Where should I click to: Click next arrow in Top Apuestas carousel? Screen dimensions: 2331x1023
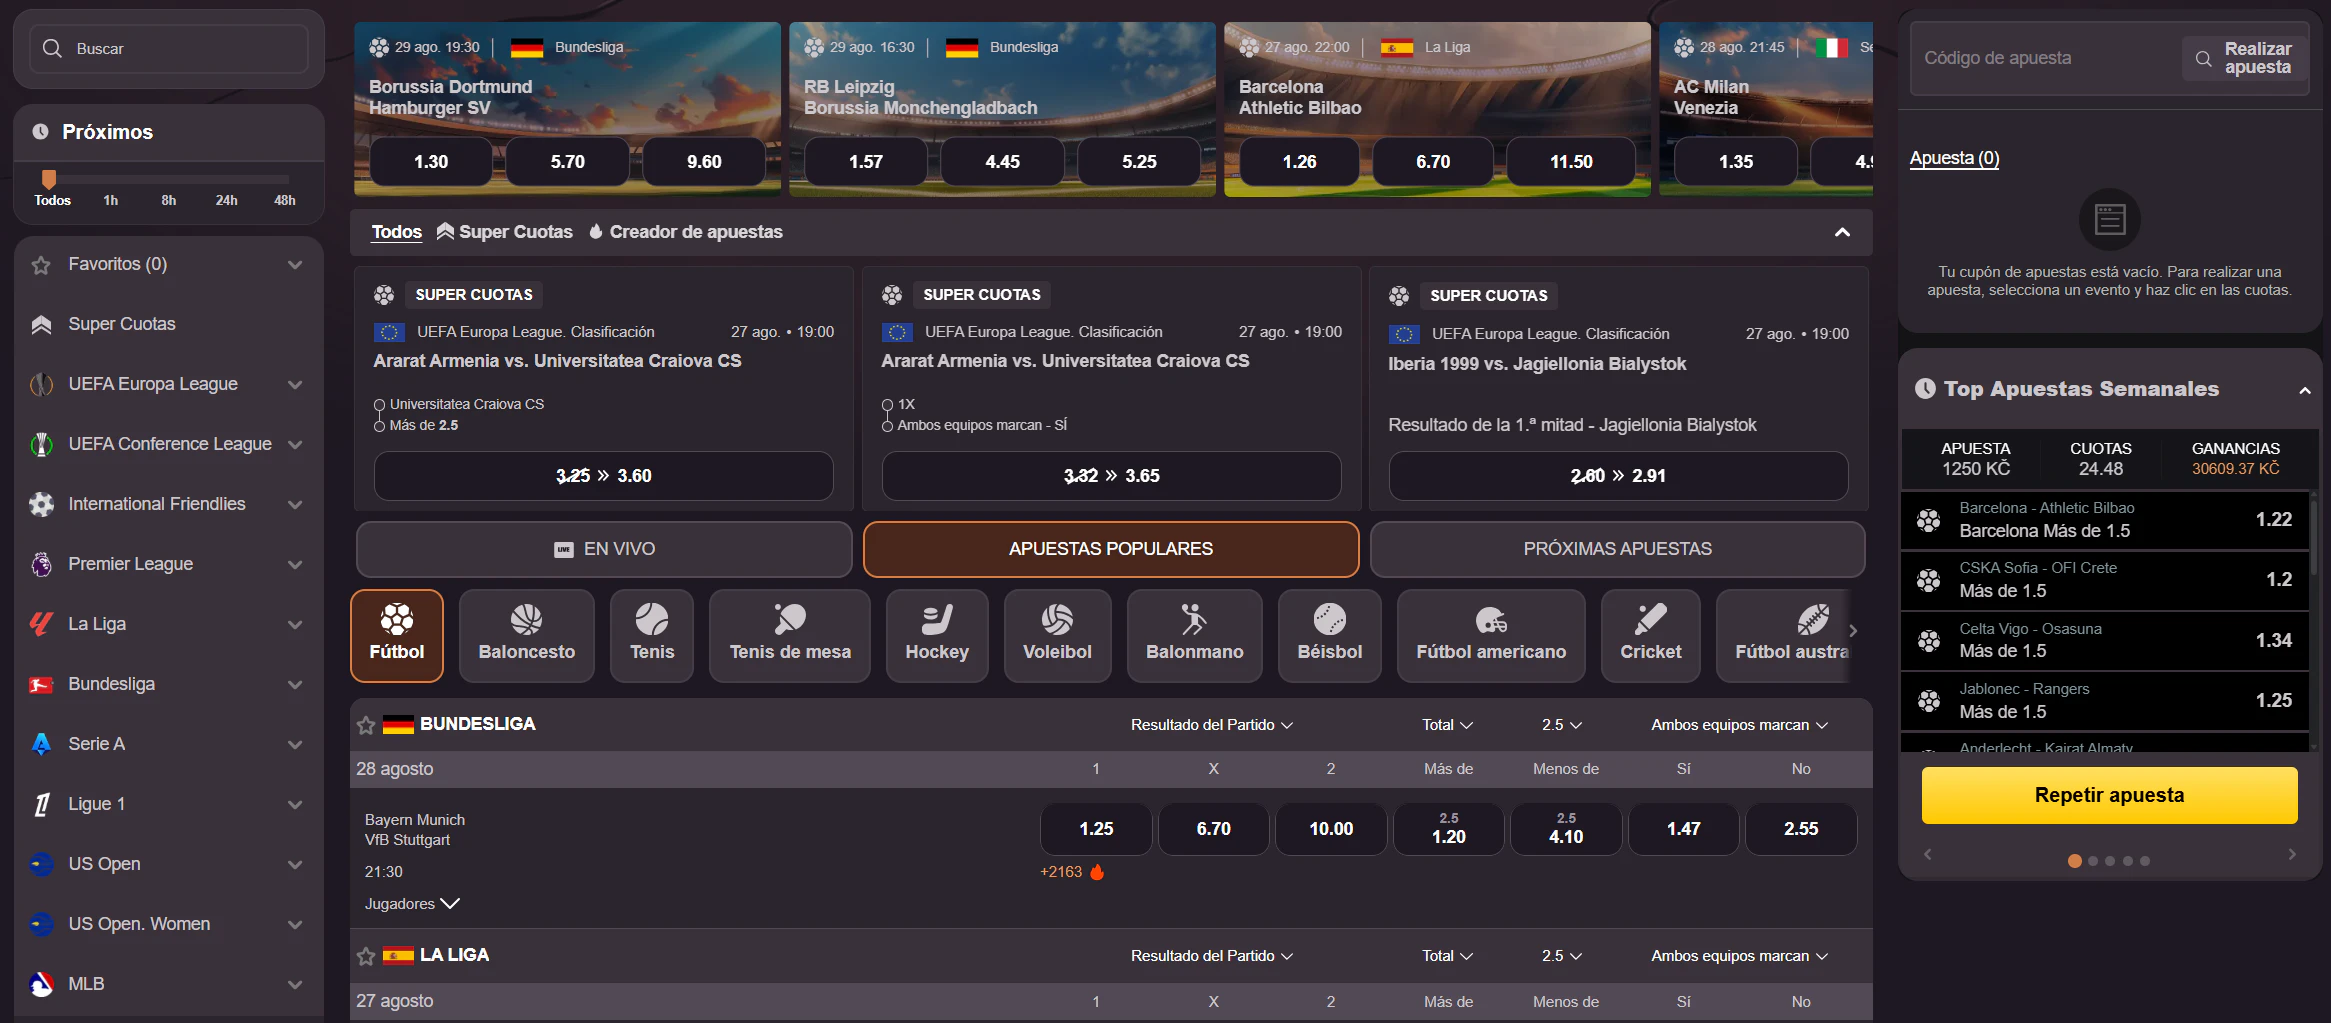2292,854
